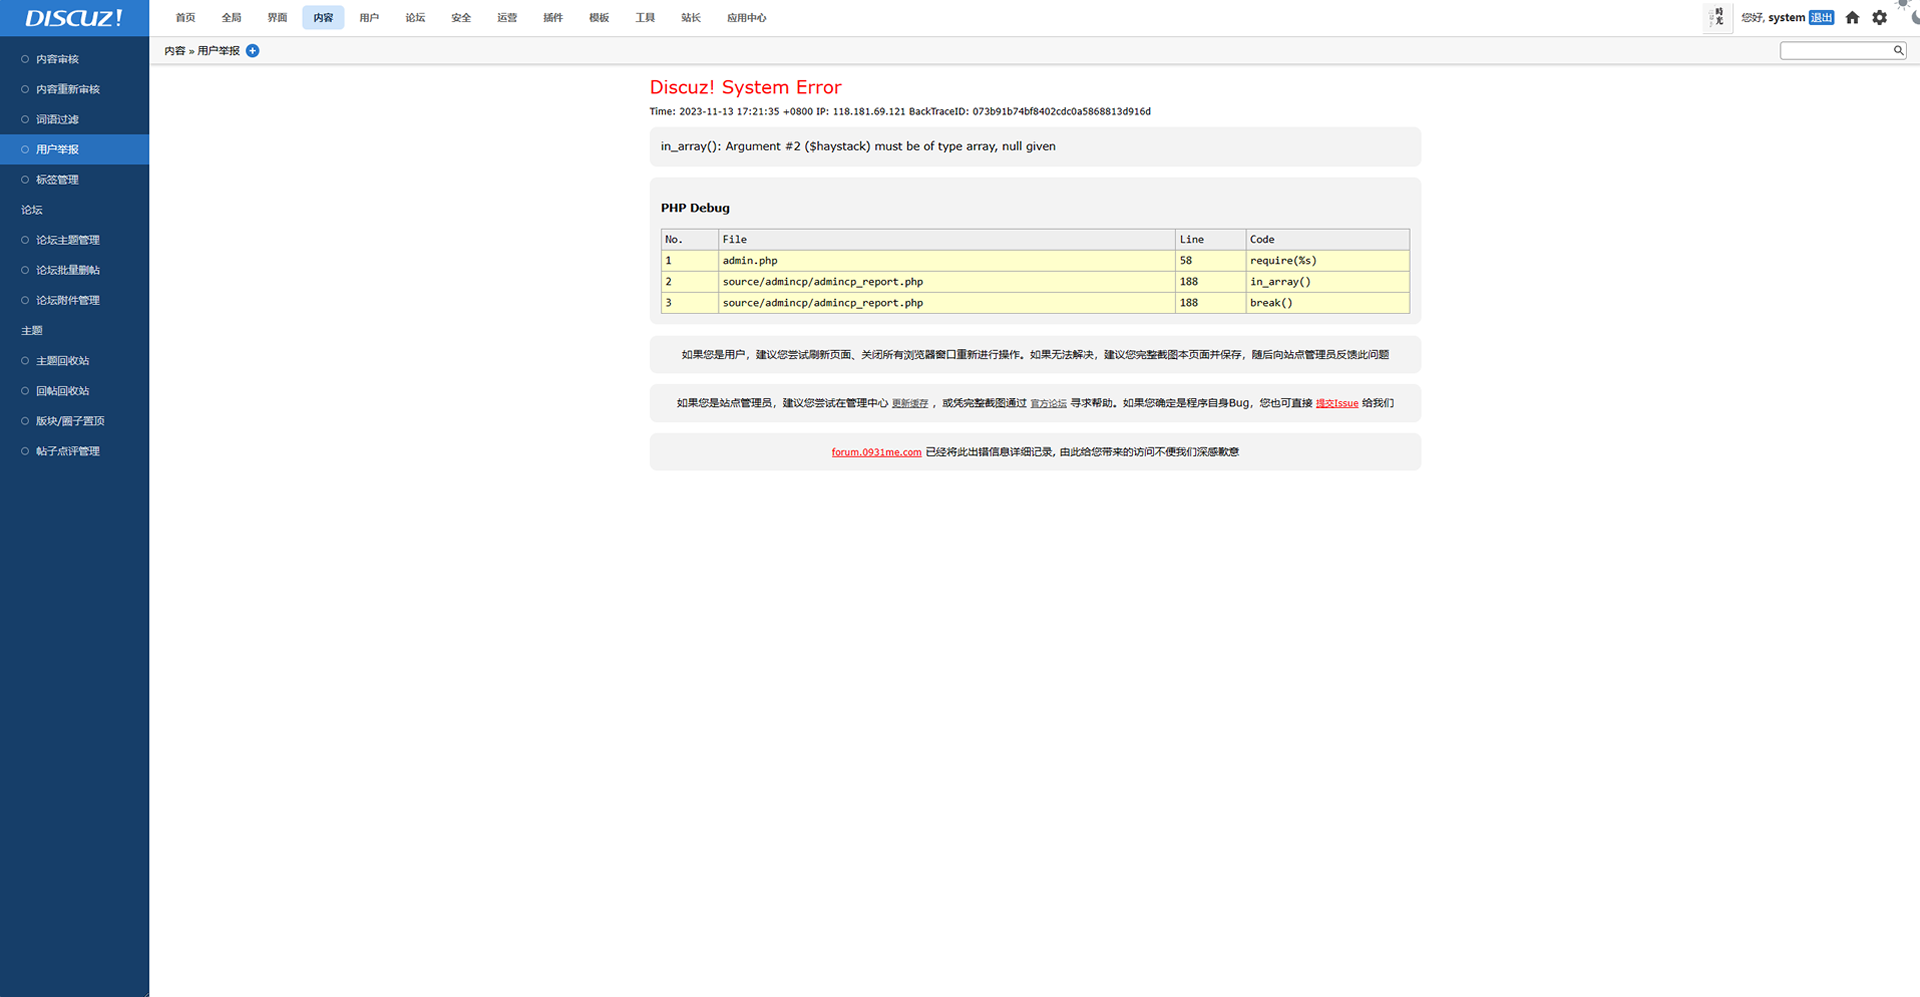Click the 主题 sidebar section header
The width and height of the screenshot is (1920, 997).
click(32, 330)
